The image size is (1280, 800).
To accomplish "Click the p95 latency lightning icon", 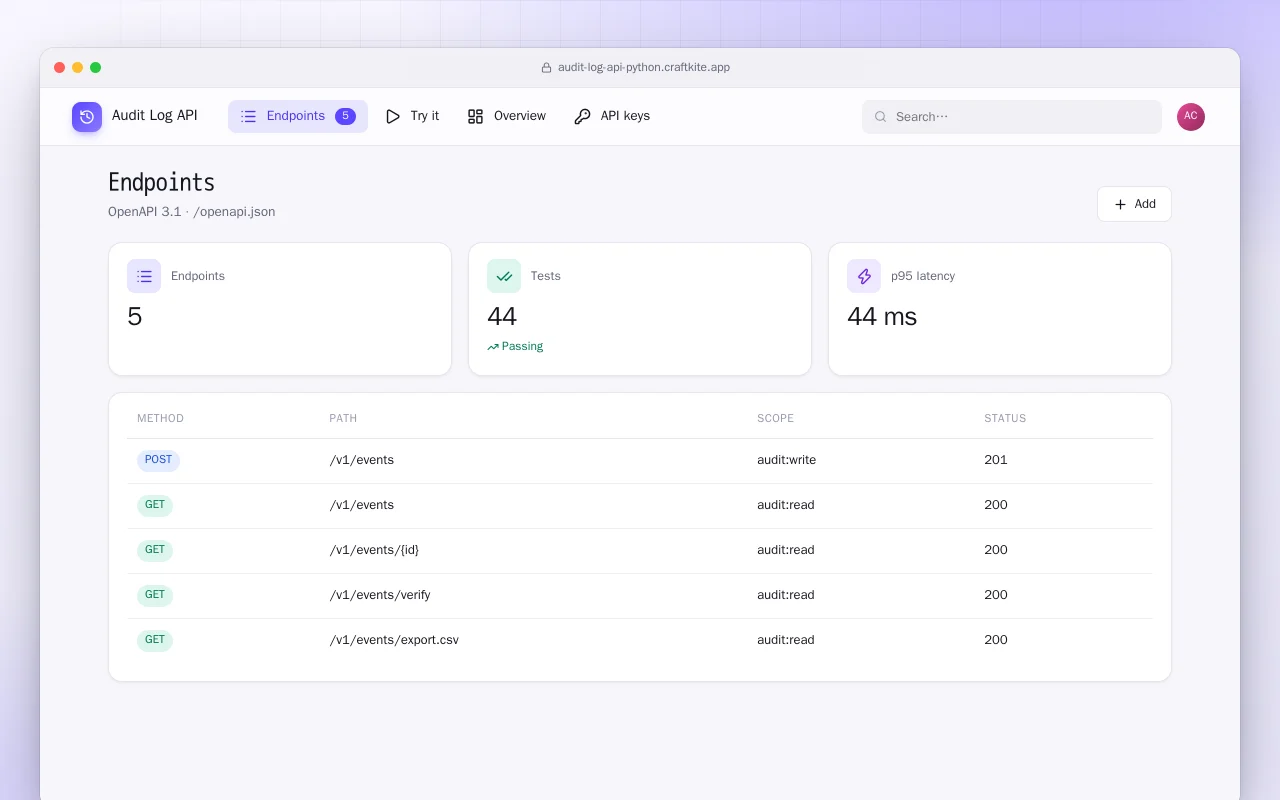I will (x=864, y=276).
